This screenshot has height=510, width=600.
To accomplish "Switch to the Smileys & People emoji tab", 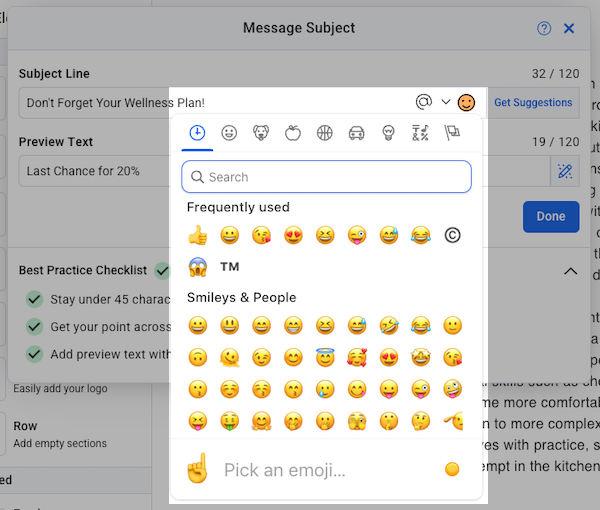I will (x=229, y=133).
